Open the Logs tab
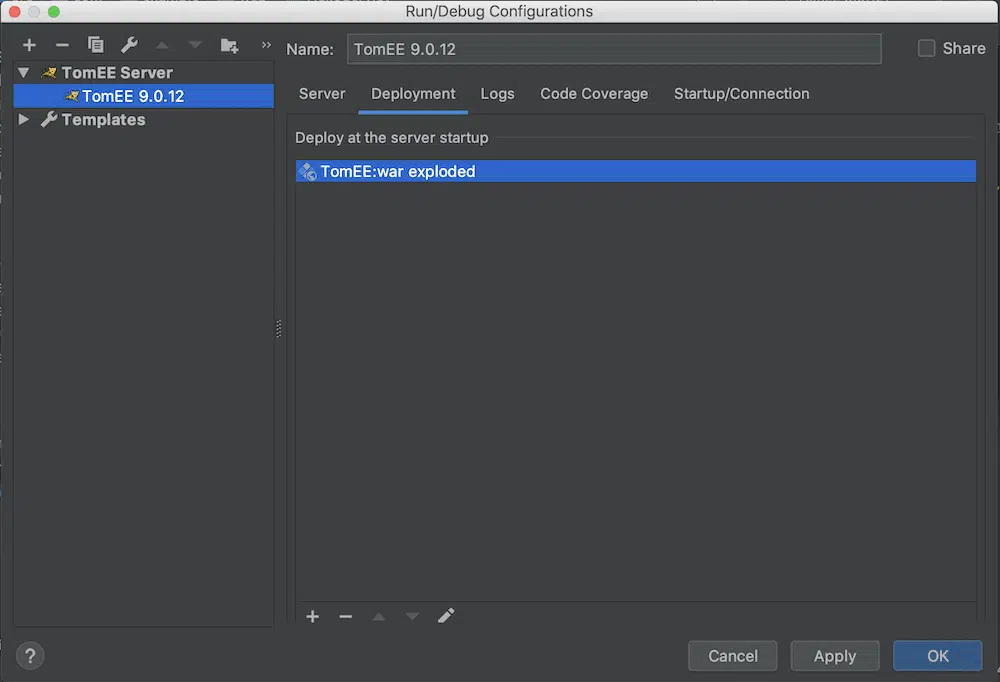 pos(497,94)
